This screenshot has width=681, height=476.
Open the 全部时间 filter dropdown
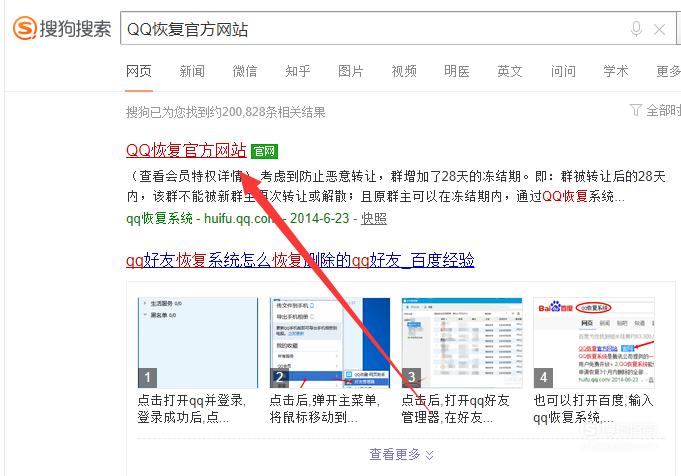pyautogui.click(x=655, y=110)
